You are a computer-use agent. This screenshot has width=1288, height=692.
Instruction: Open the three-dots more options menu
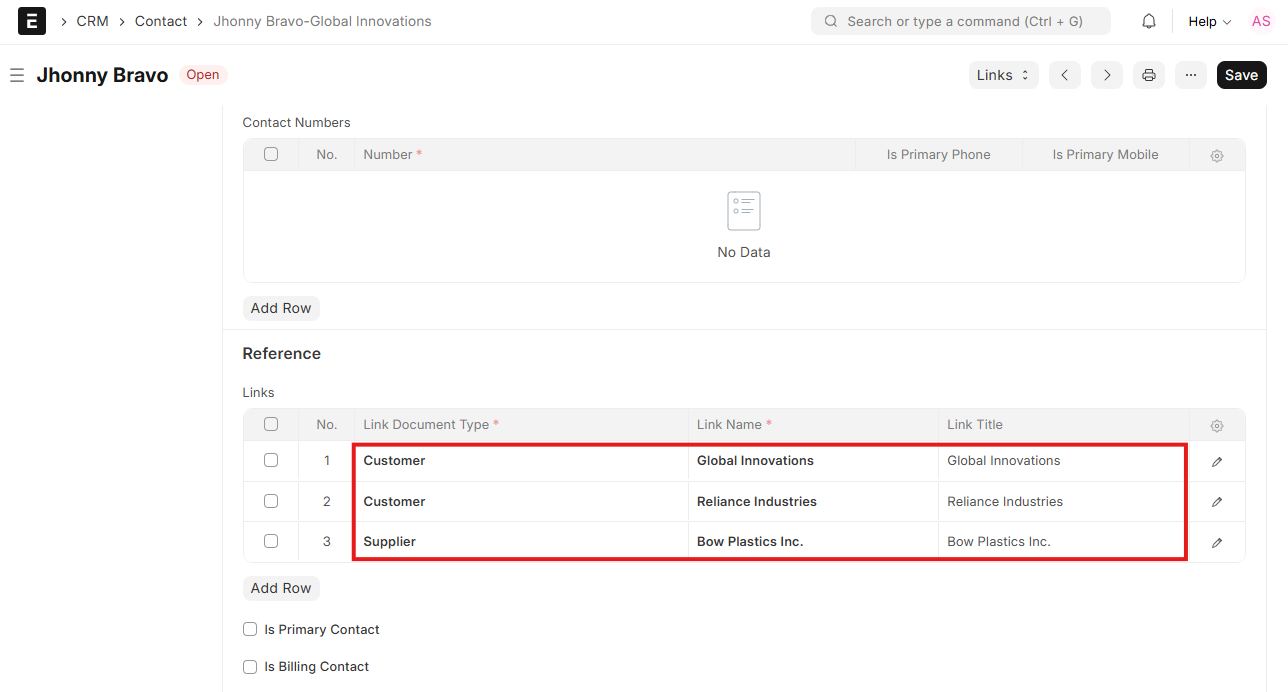click(1191, 75)
